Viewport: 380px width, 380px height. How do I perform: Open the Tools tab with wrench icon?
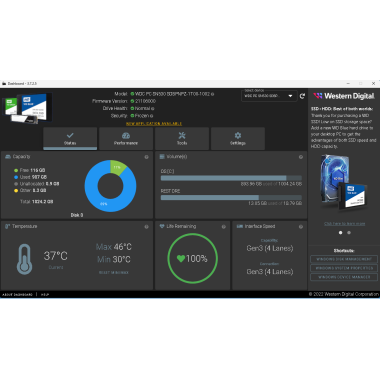182,138
